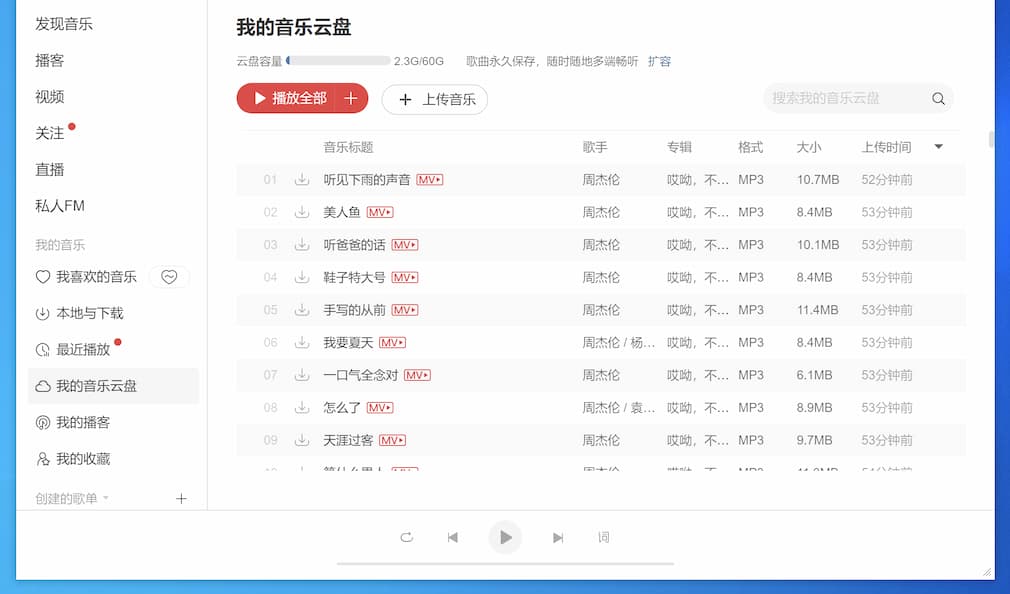Toggle loop playback mode

pyautogui.click(x=406, y=538)
